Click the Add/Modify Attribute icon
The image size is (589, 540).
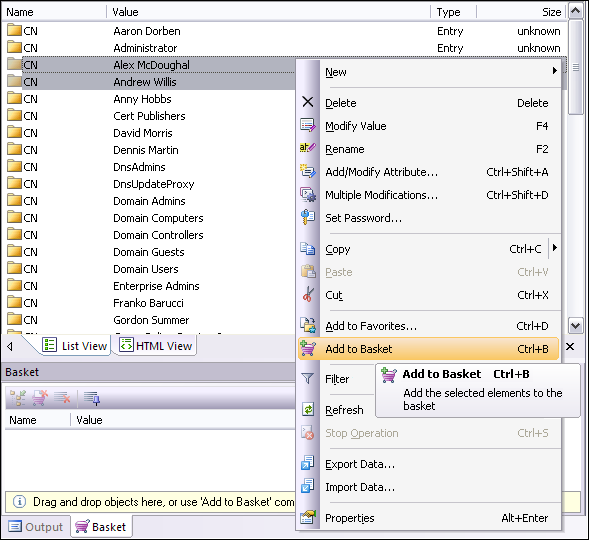[x=308, y=172]
